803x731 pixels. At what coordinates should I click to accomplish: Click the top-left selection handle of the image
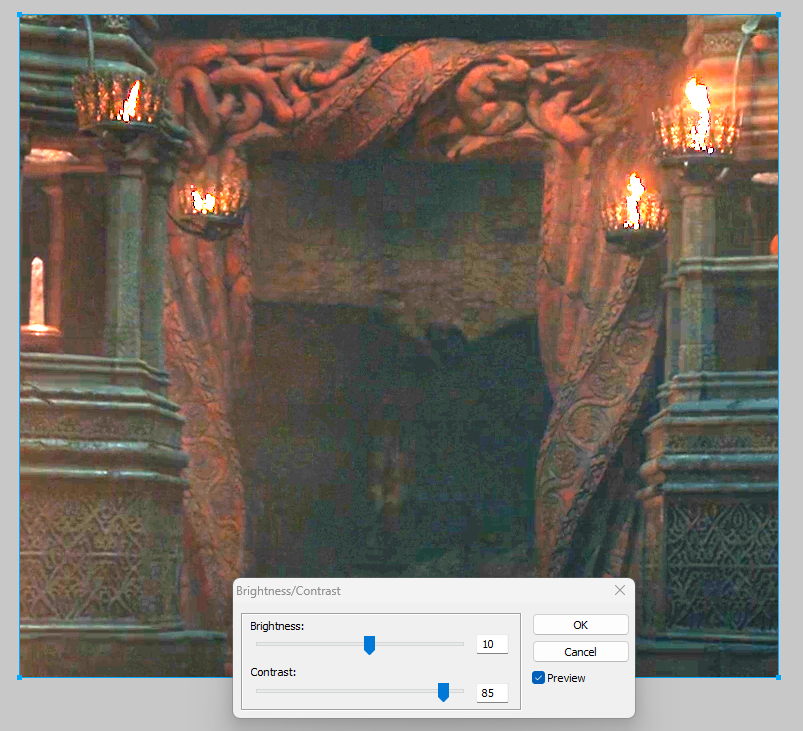(x=19, y=15)
